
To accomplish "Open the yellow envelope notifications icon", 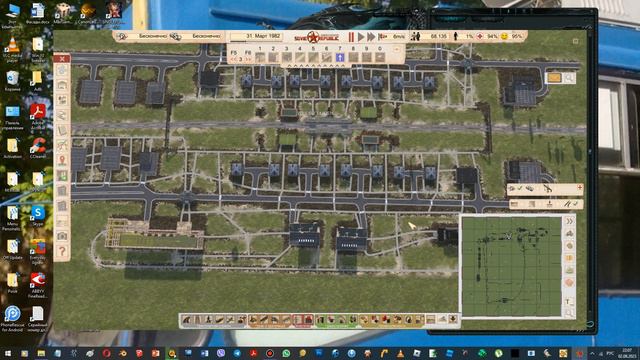I will (554, 78).
